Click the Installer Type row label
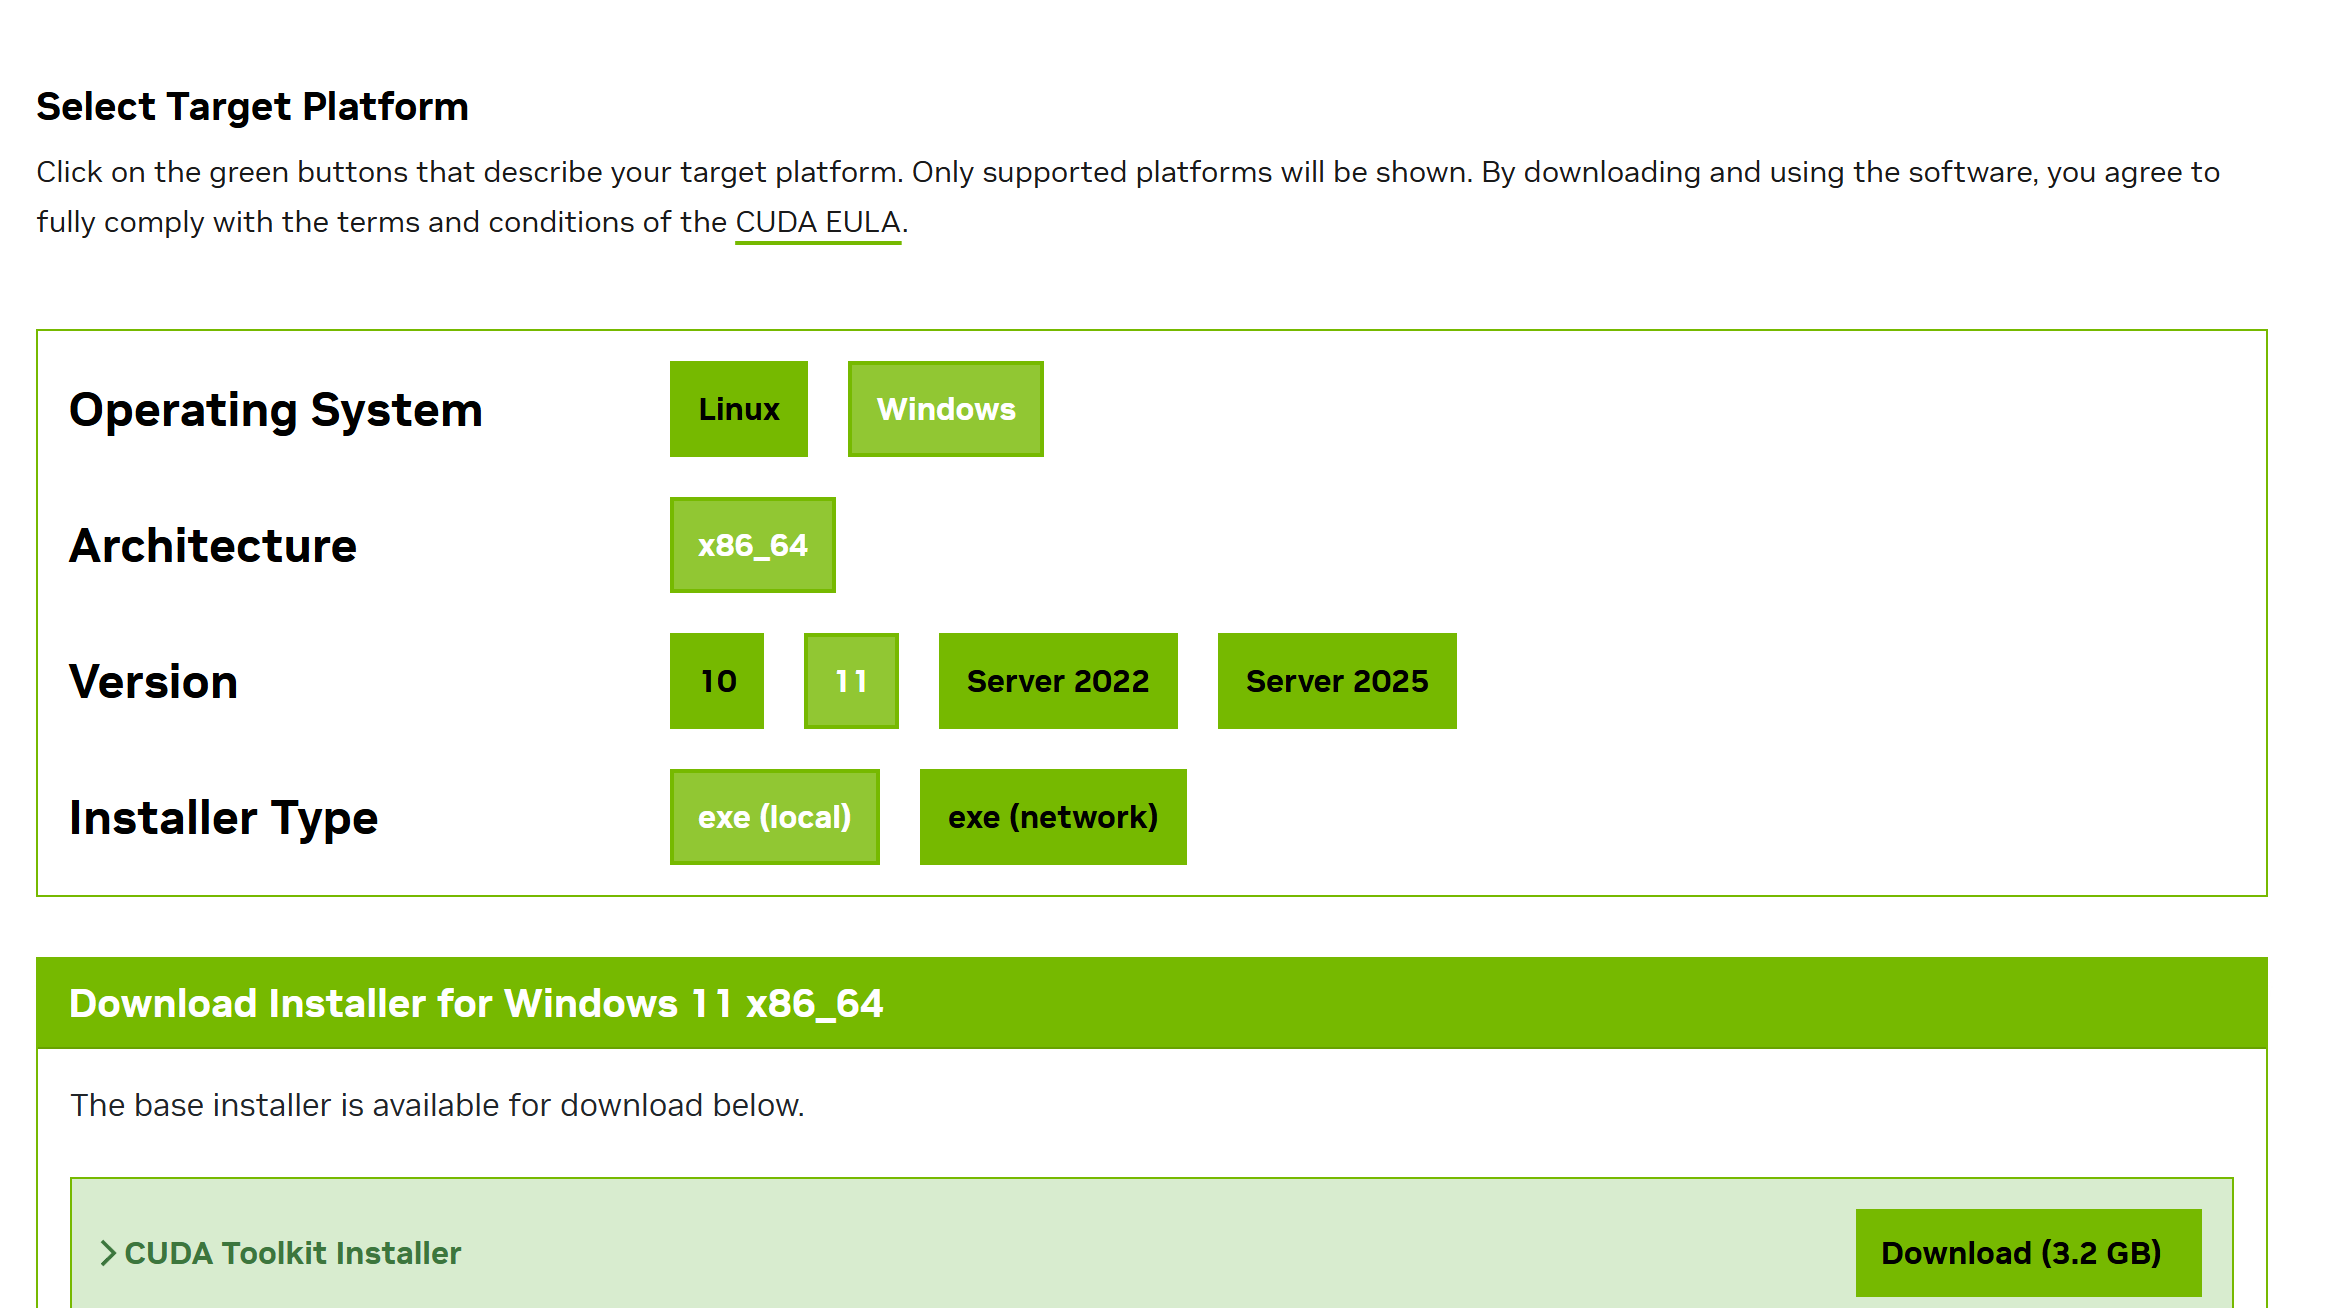 click(x=224, y=818)
